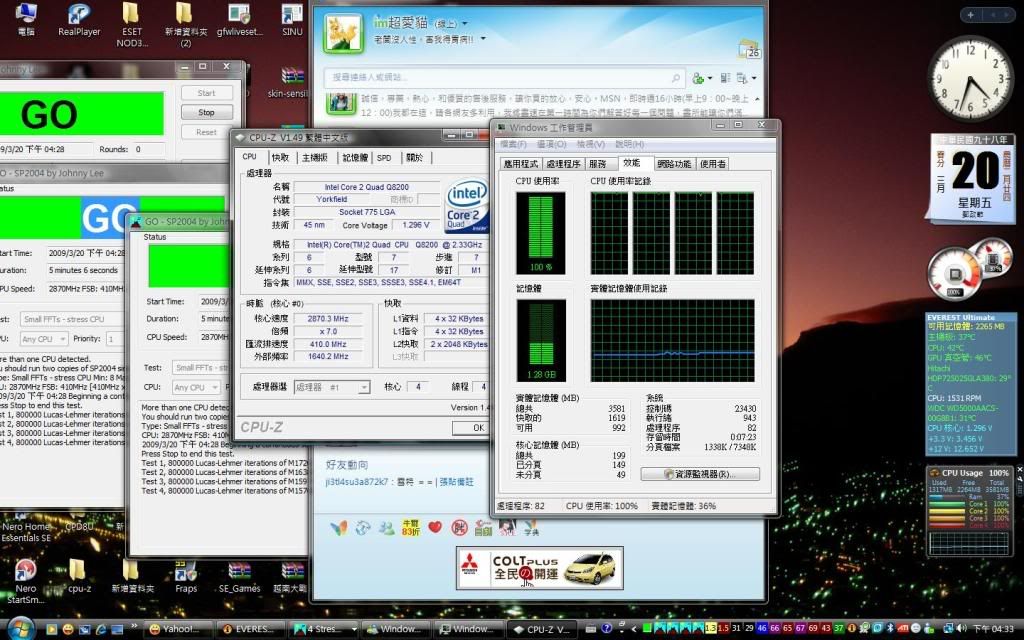
Task: Click the 83折 promo icon in Messenger
Action: click(411, 528)
